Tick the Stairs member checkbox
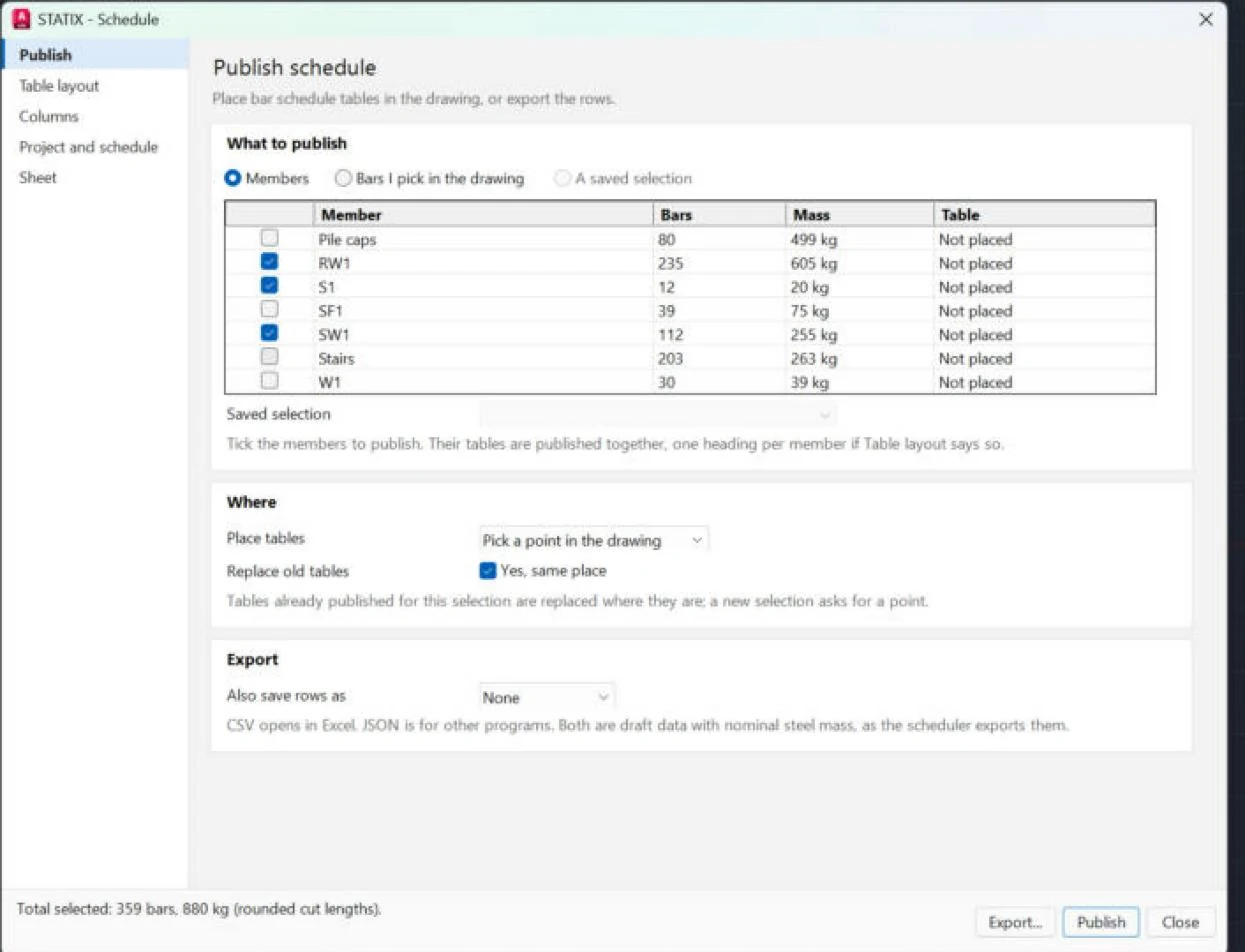1245x952 pixels. pos(269,357)
